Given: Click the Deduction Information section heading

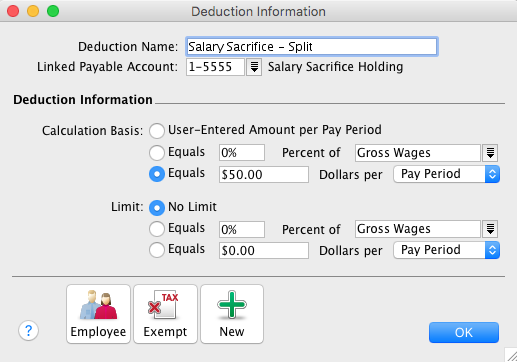Looking at the screenshot, I should [83, 100].
